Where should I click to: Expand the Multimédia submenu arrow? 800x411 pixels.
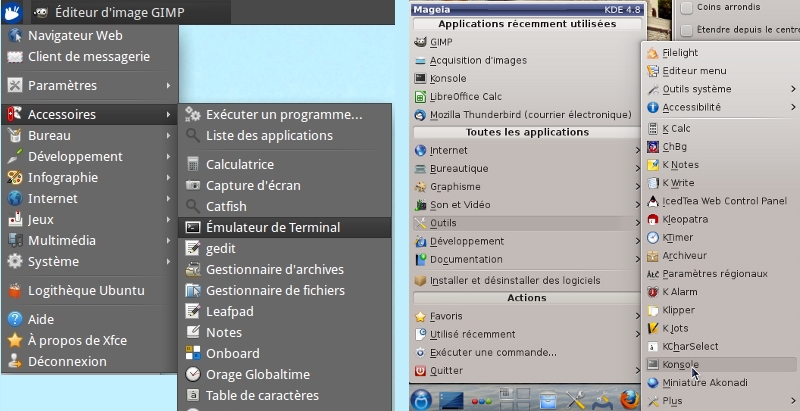[x=168, y=240]
